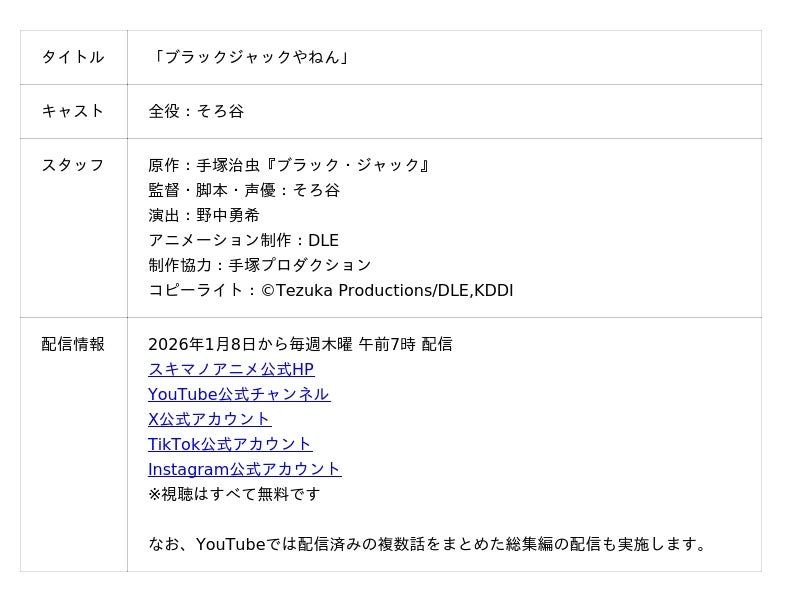Click the closing sentence about YouTube総集編
This screenshot has height=602, width=800.
[430, 544]
